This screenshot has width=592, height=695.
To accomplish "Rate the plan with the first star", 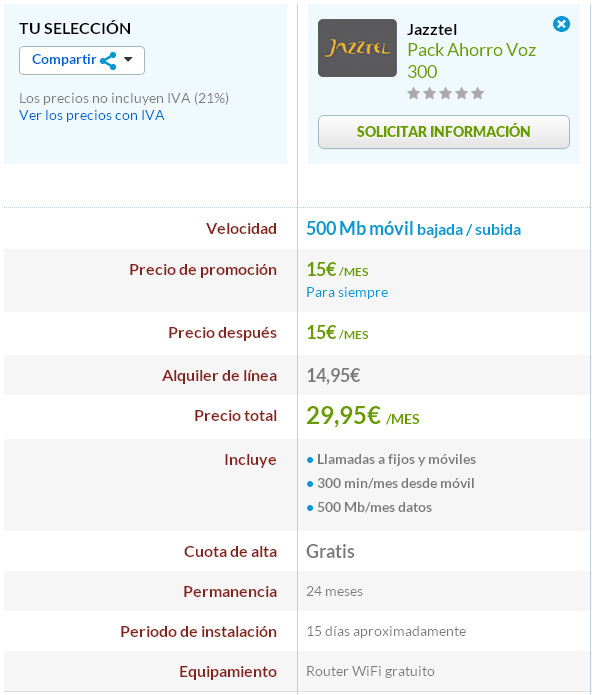I will coord(413,94).
